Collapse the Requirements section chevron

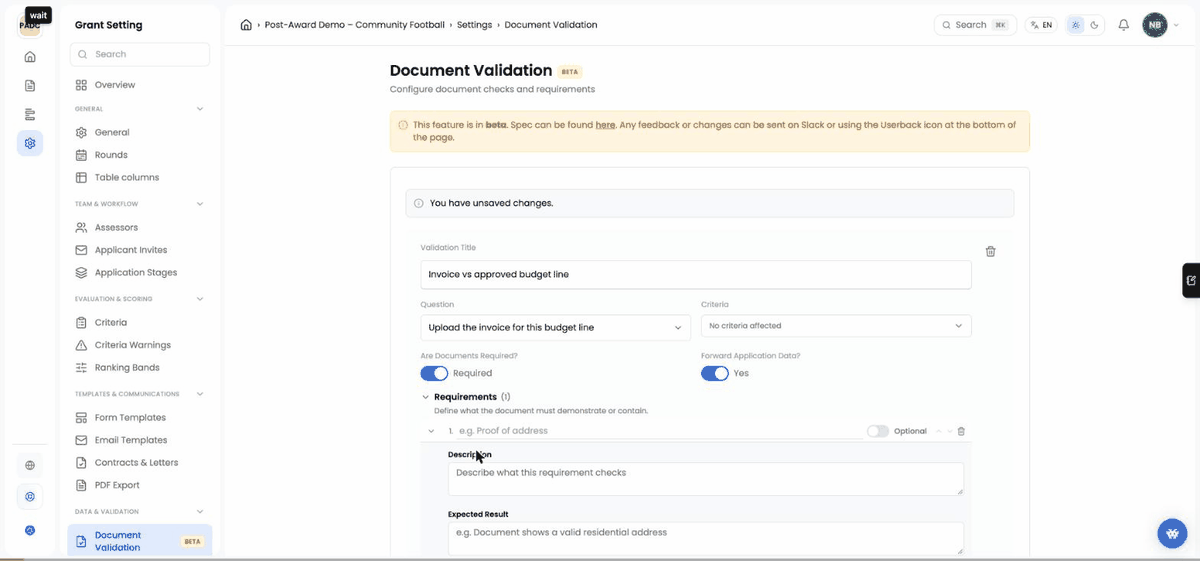point(426,397)
